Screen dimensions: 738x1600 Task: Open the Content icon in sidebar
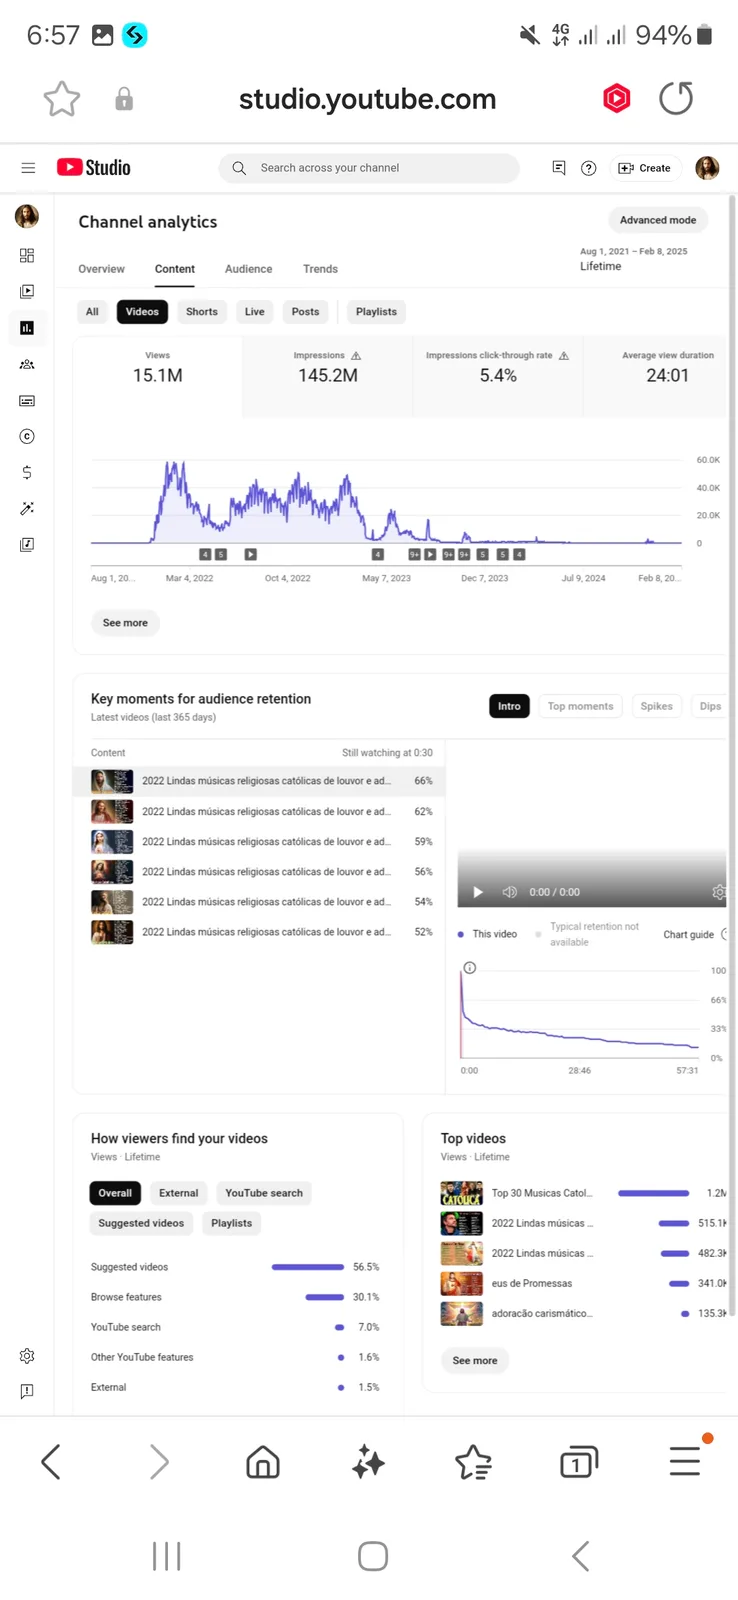(x=27, y=292)
